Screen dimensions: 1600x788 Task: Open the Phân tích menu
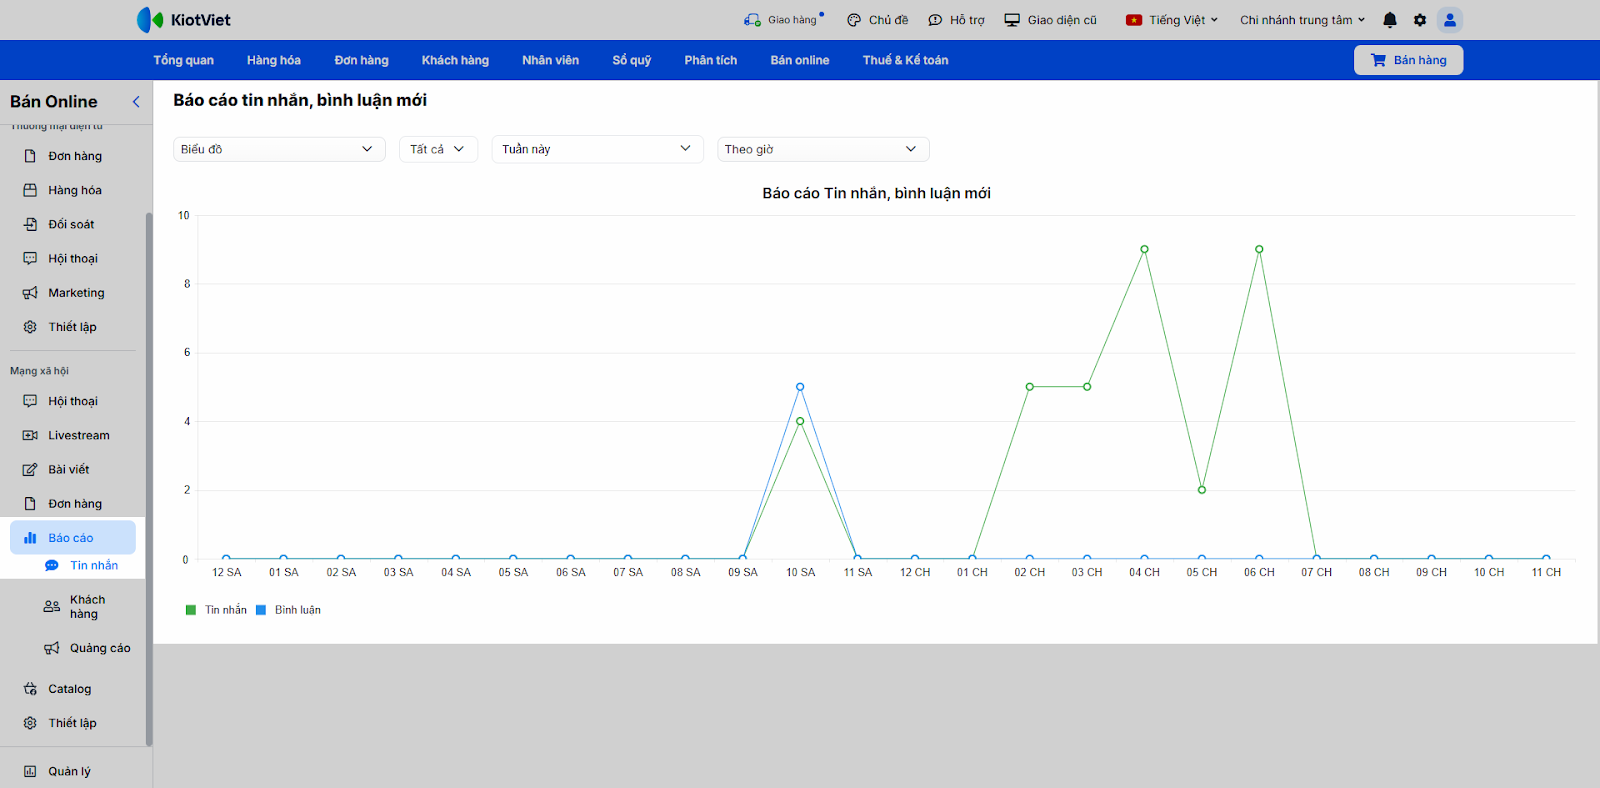tap(710, 60)
